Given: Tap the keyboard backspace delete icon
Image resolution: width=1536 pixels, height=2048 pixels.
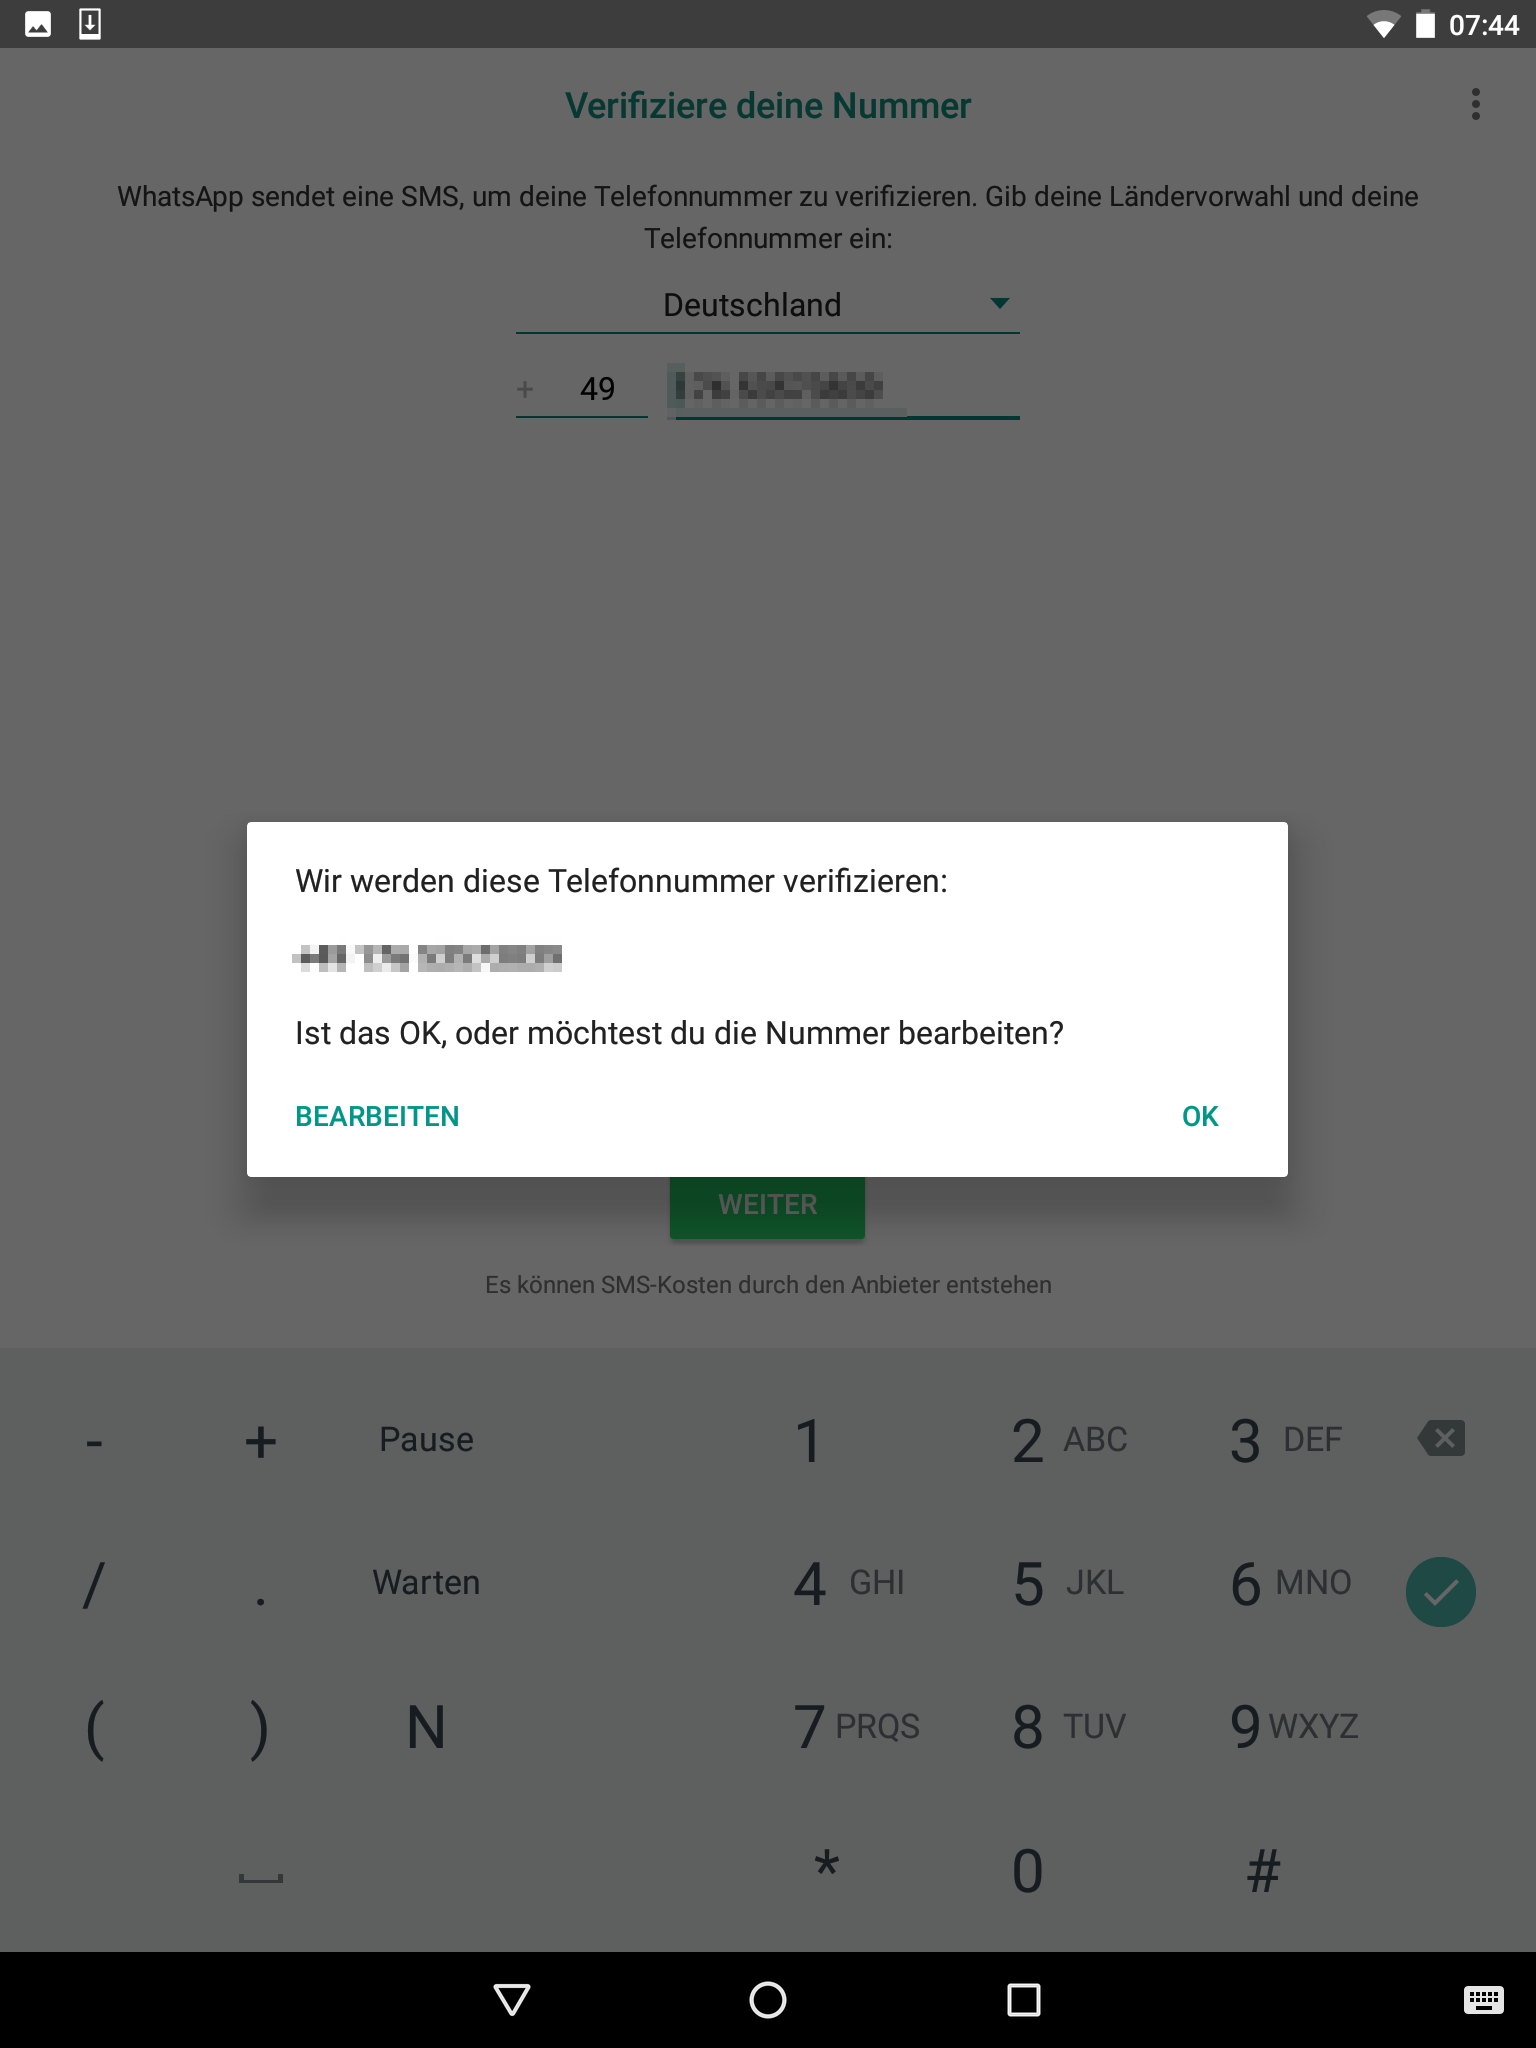Looking at the screenshot, I should click(x=1441, y=1439).
